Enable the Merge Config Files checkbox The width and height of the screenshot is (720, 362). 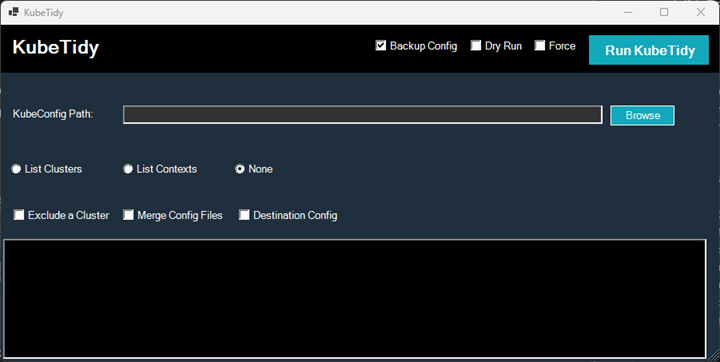pos(128,215)
